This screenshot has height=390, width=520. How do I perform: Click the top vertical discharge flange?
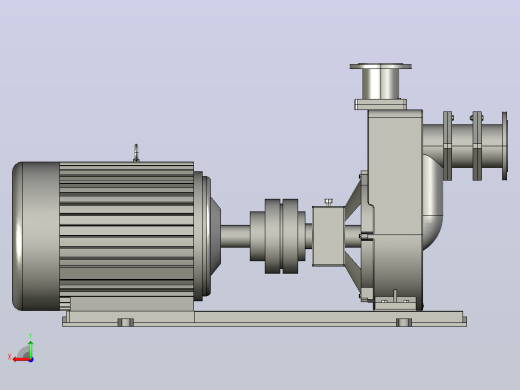(381, 67)
